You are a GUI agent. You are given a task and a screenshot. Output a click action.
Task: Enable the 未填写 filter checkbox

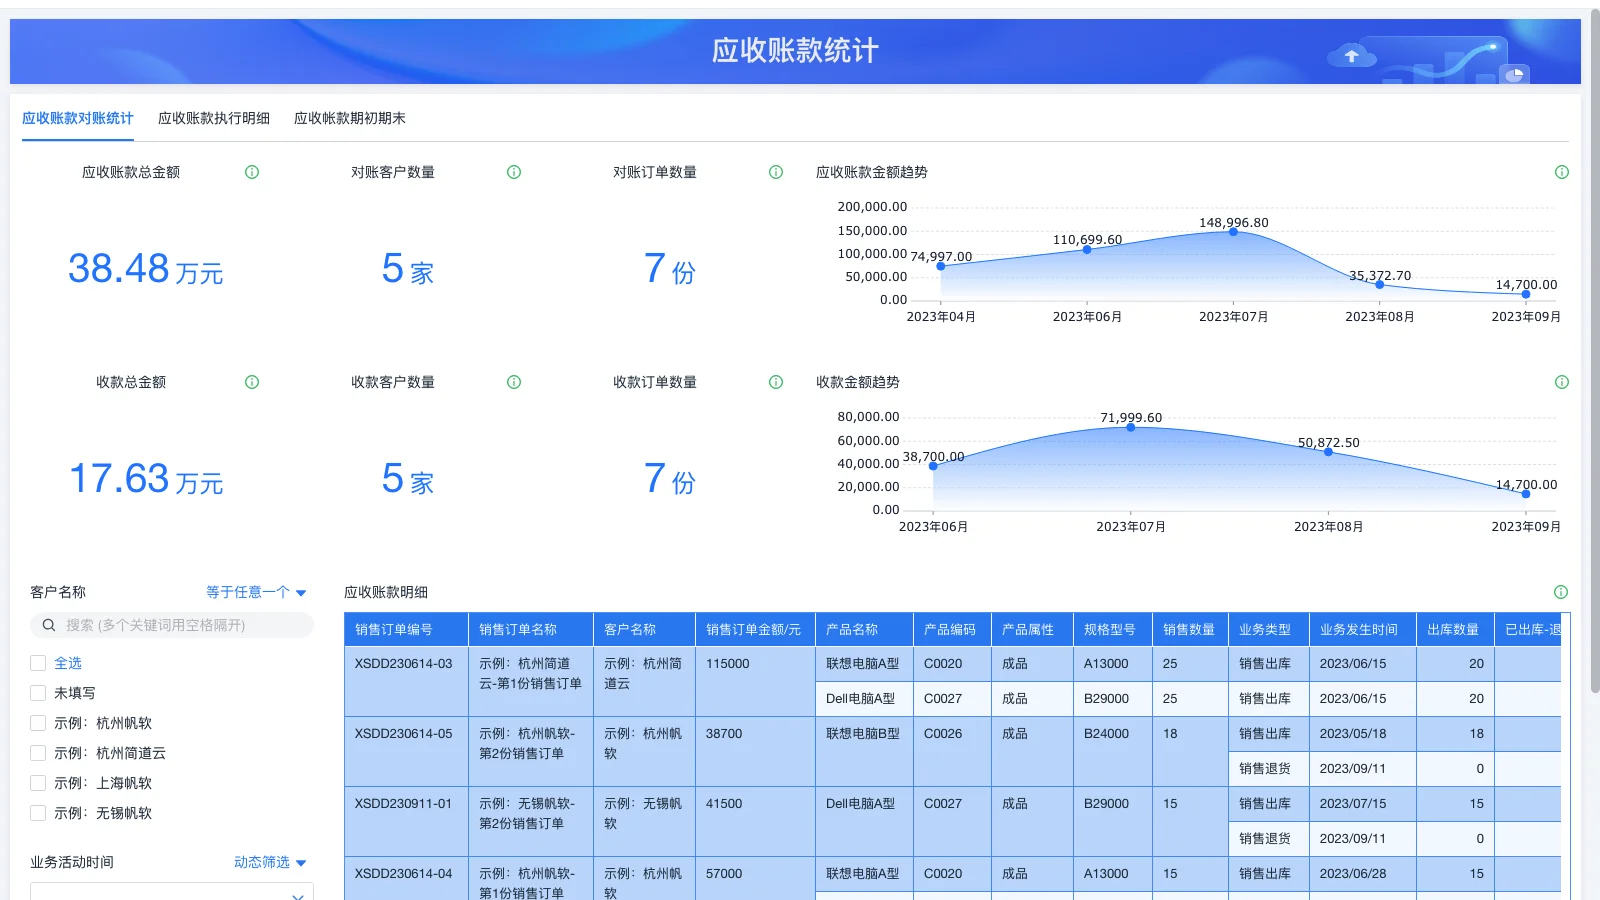click(x=37, y=692)
